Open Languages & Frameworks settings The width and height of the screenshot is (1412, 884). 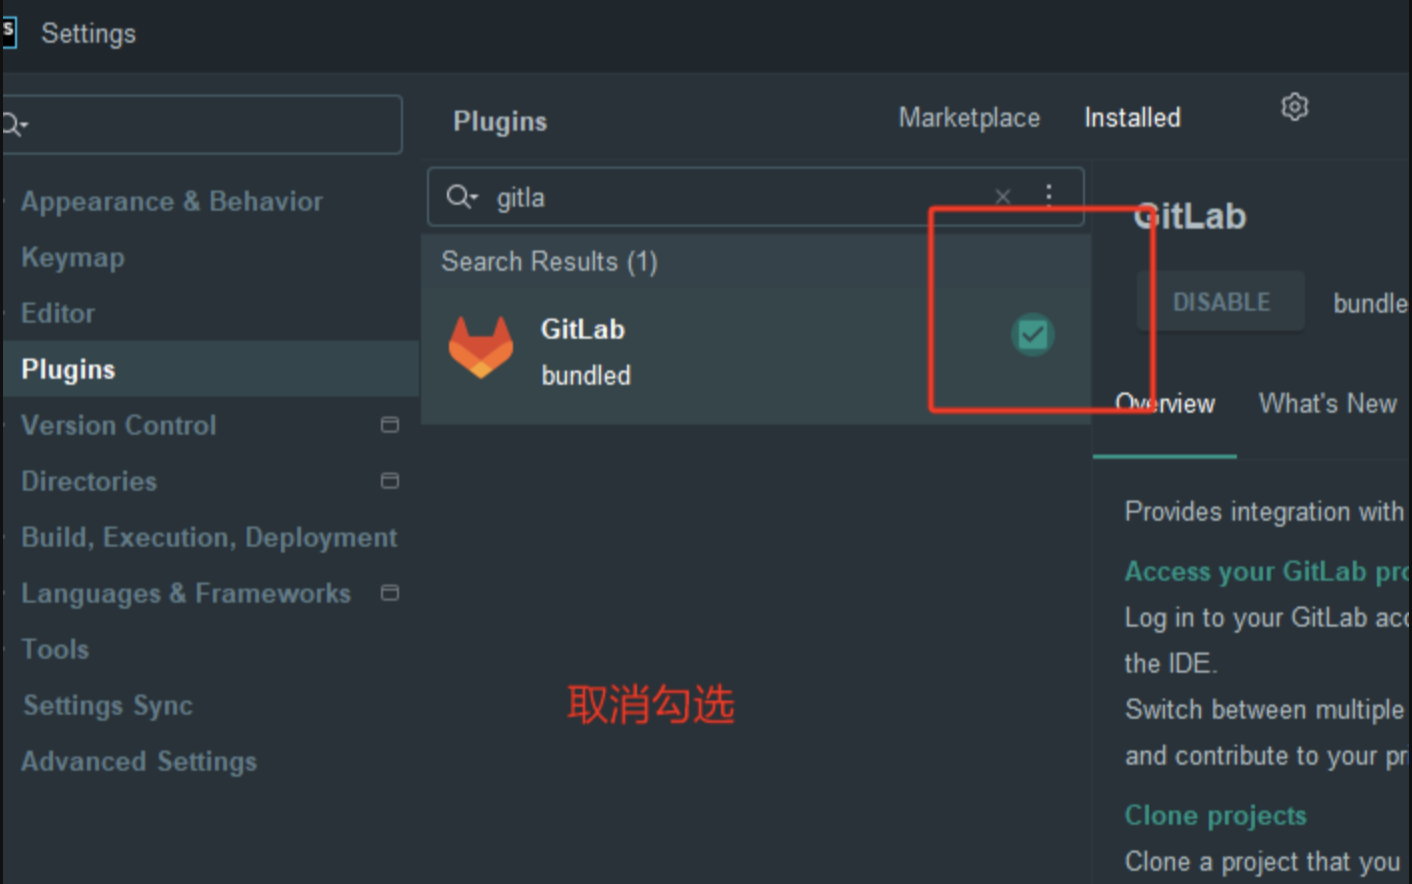[x=186, y=594]
